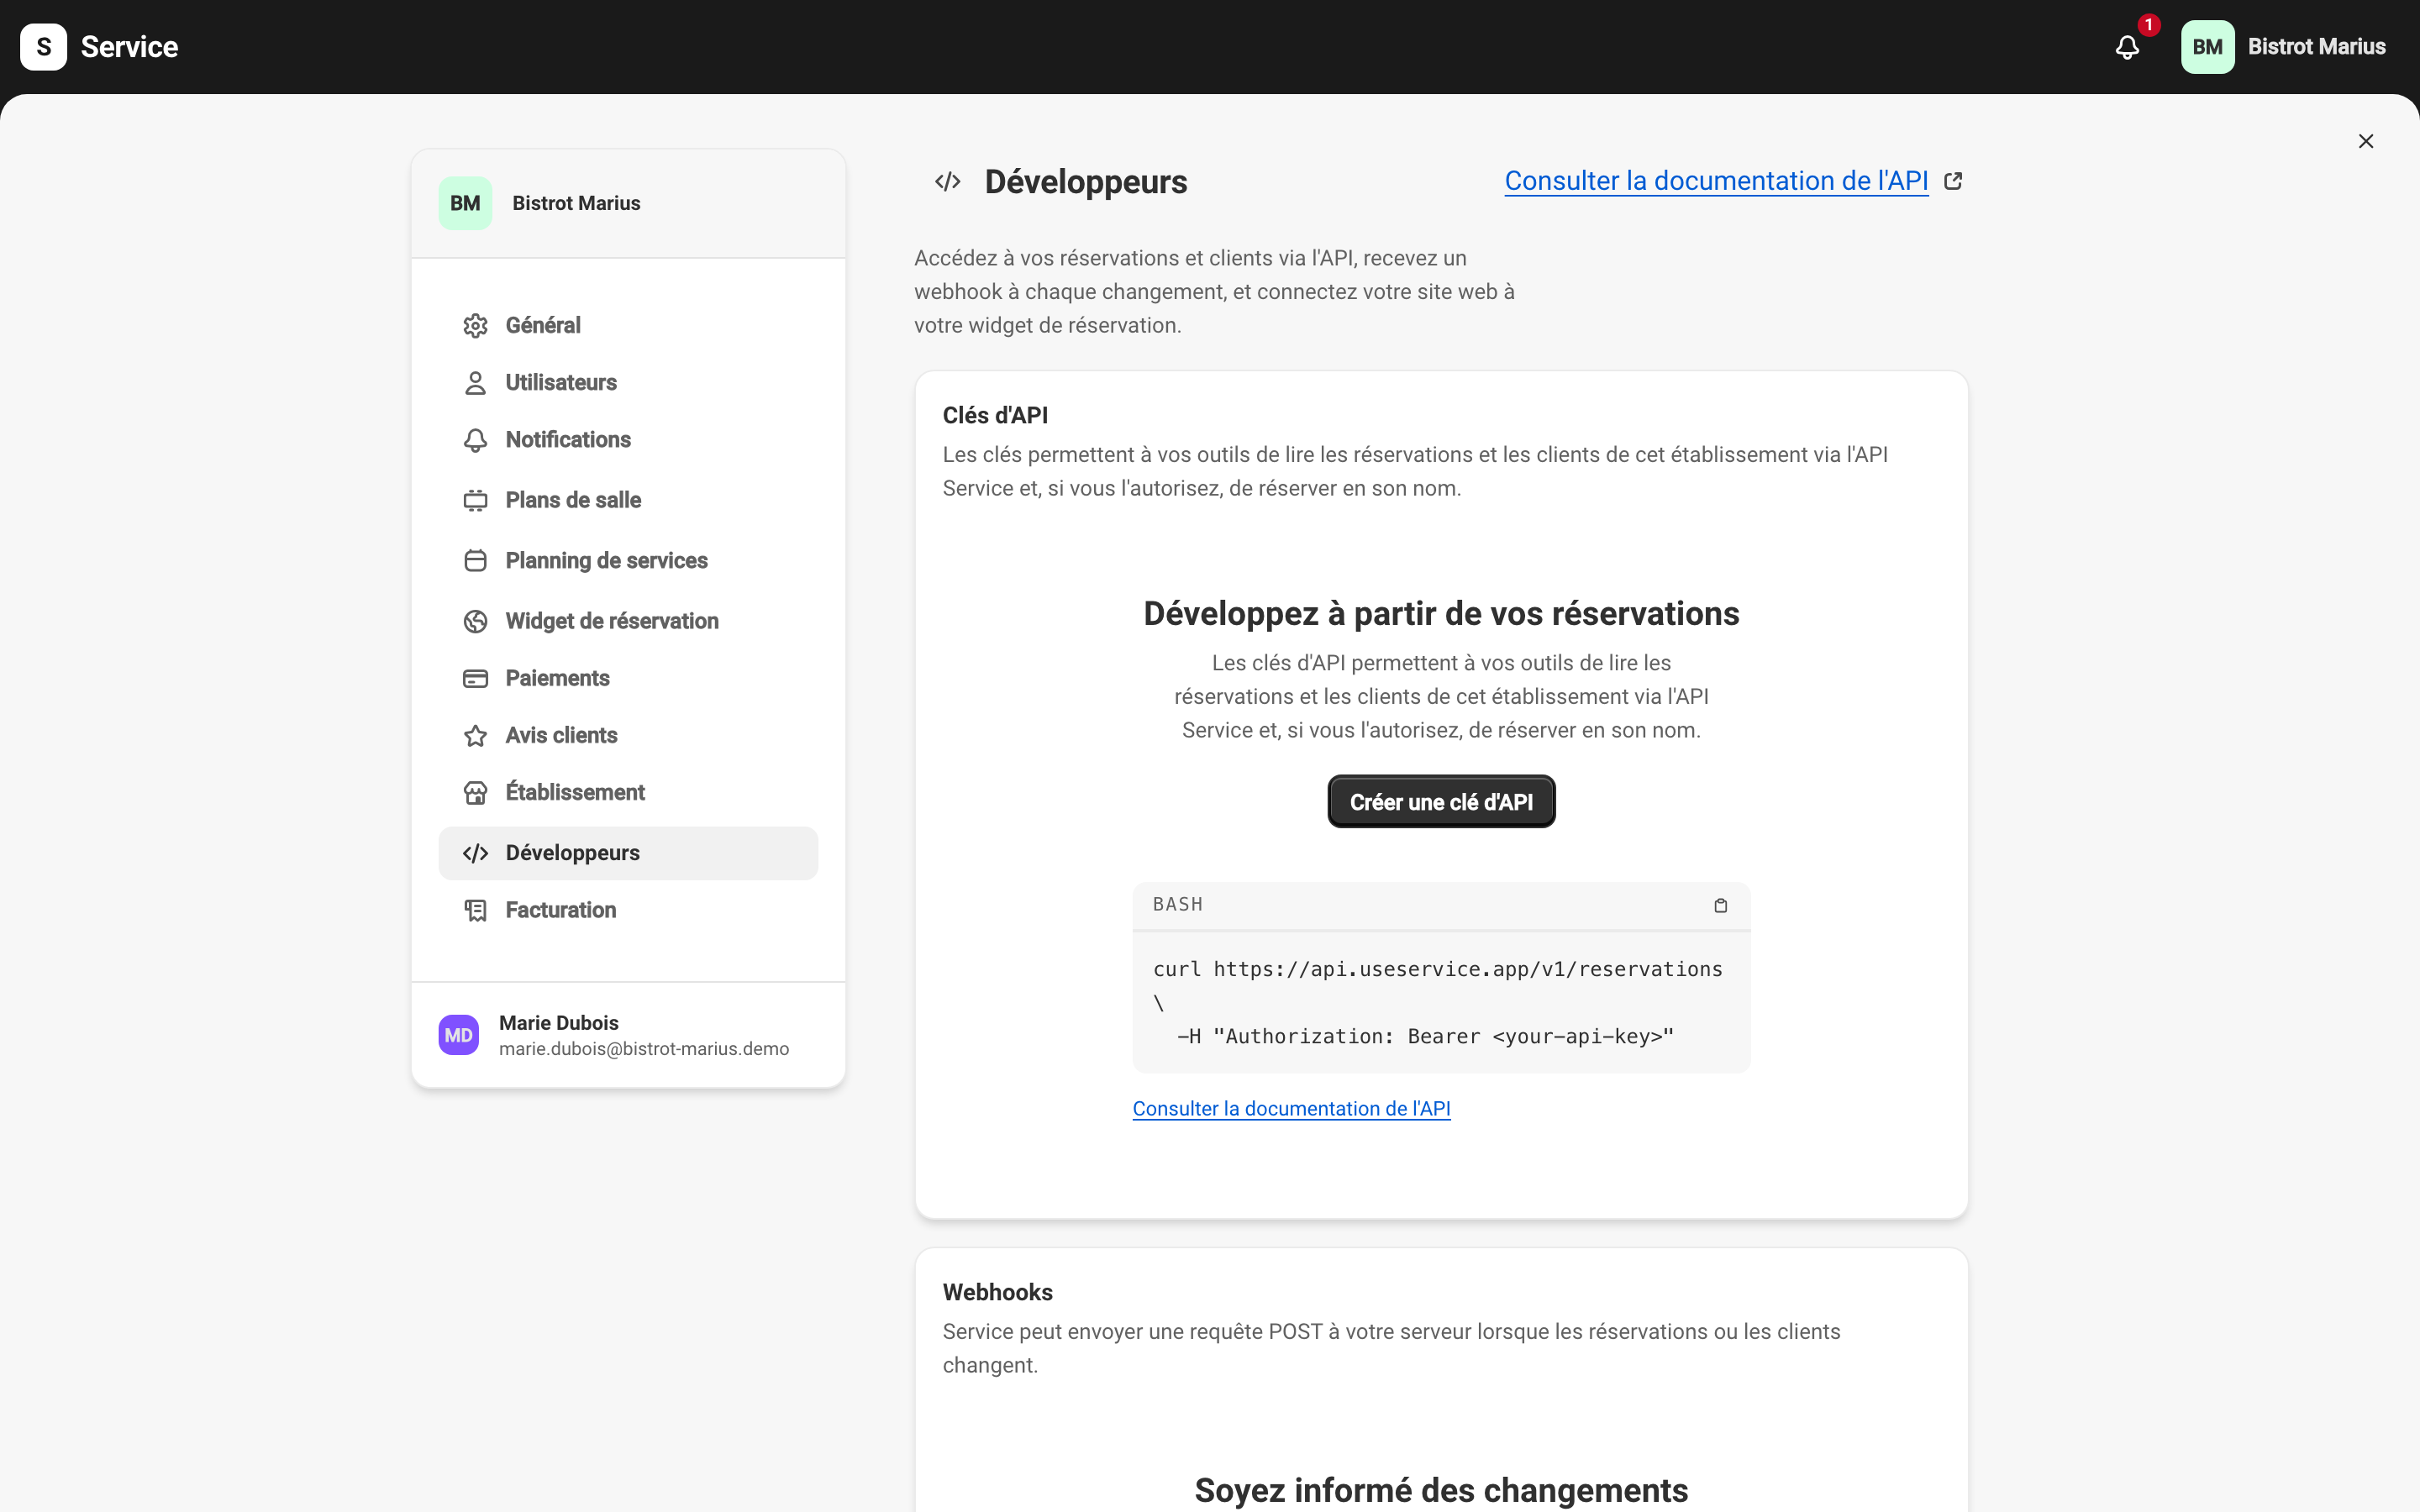Viewport: 2420px width, 1512px height.
Task: Click the Service logo icon
Action: [43, 47]
